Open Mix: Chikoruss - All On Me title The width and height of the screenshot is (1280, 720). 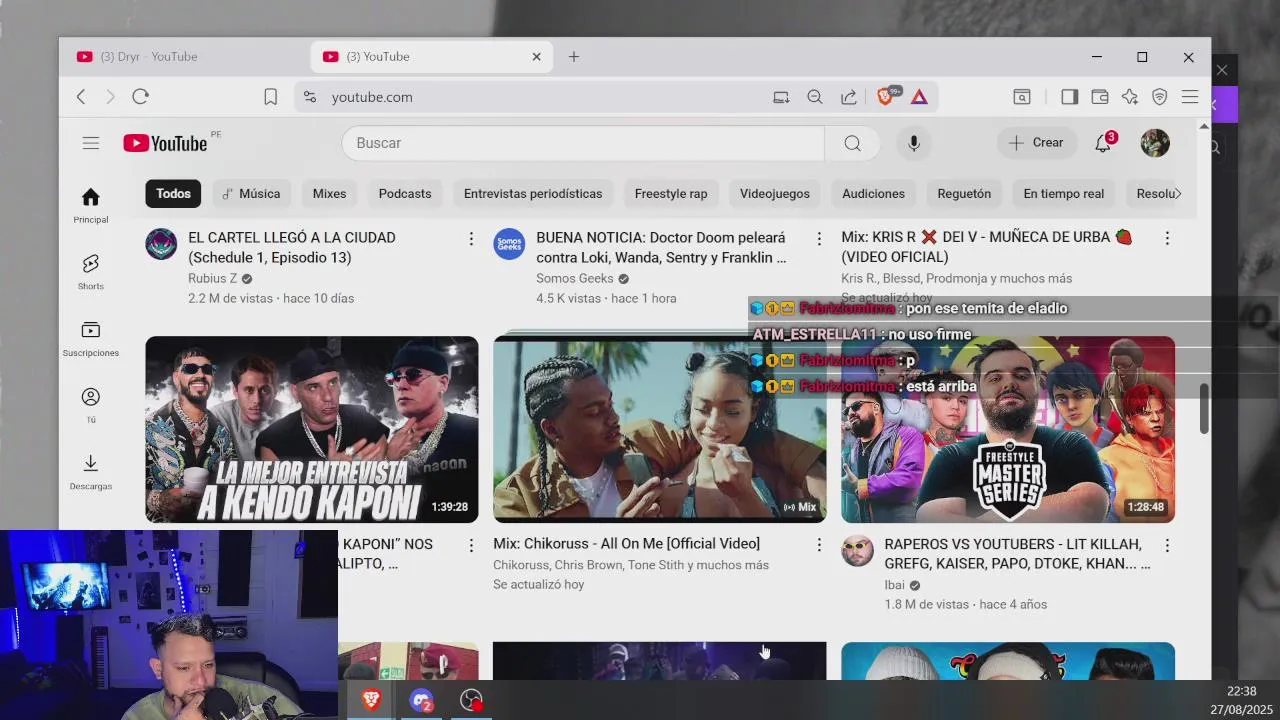coord(626,544)
